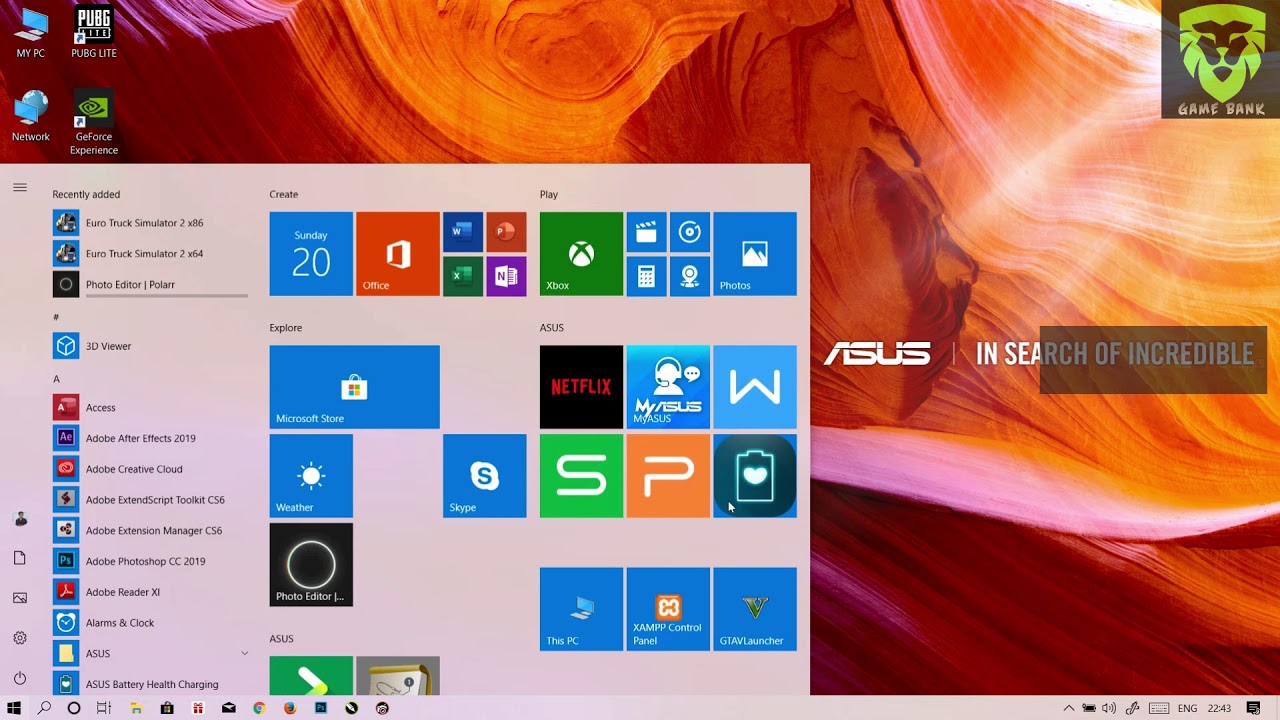Open Adobe Creative Cloud entry
This screenshot has height=720, width=1280.
click(x=150, y=469)
